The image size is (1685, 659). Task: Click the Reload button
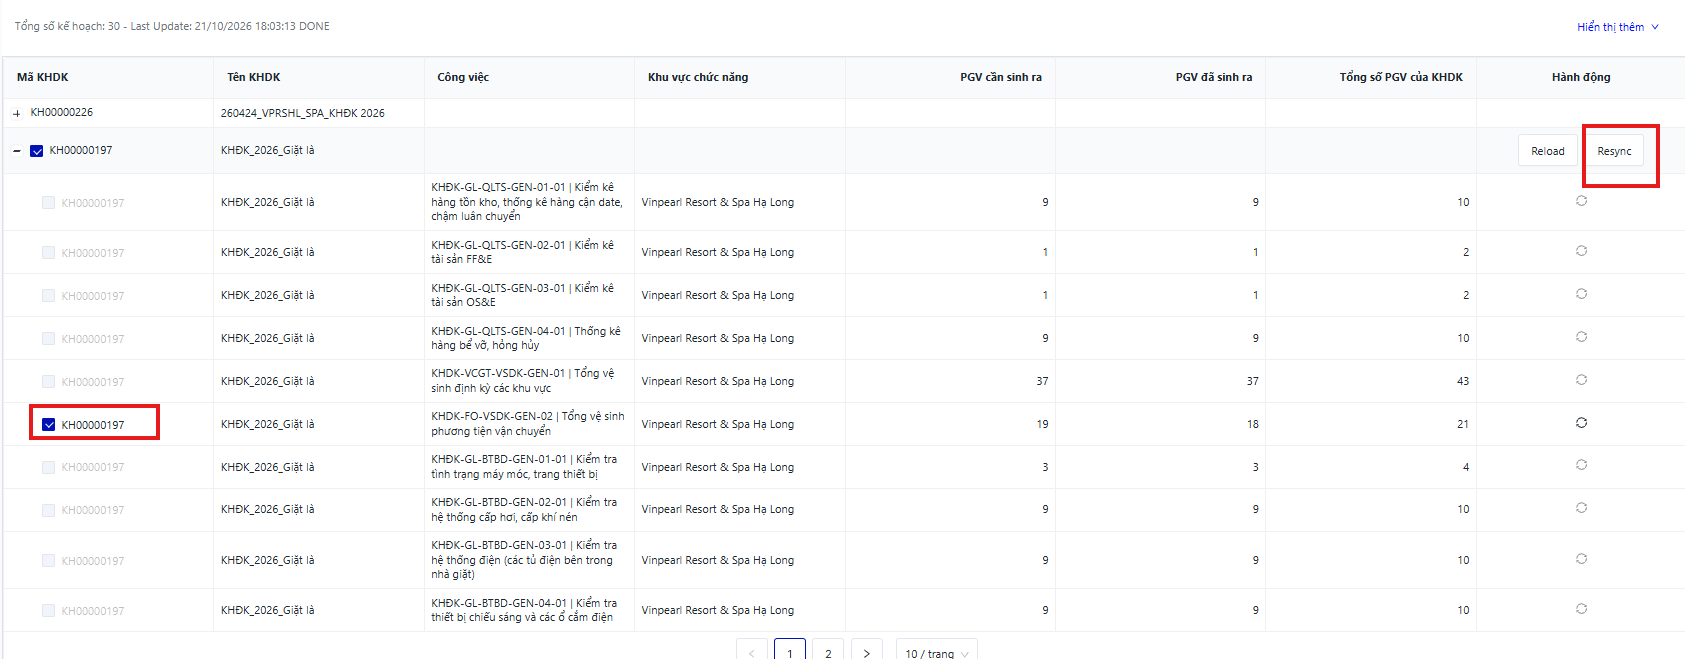tap(1548, 151)
